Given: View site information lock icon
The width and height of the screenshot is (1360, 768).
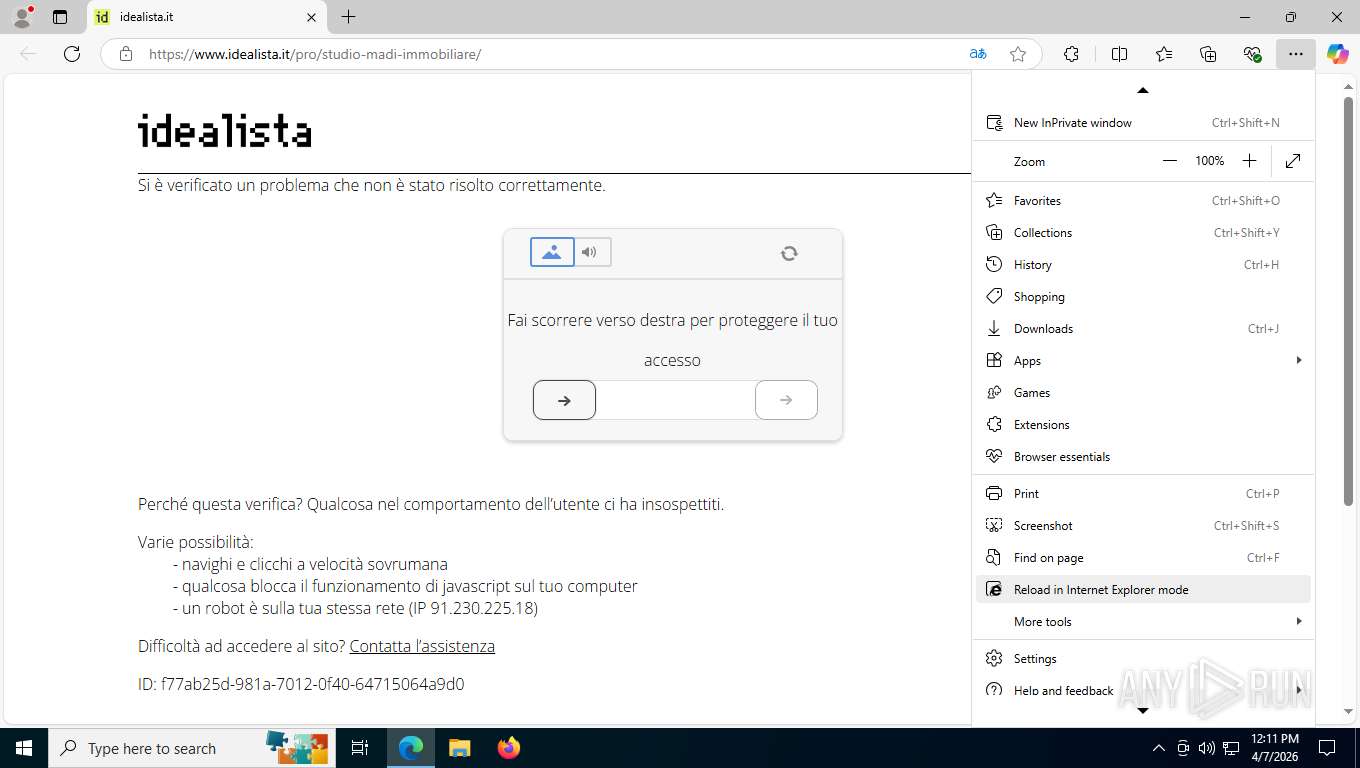Looking at the screenshot, I should [125, 54].
